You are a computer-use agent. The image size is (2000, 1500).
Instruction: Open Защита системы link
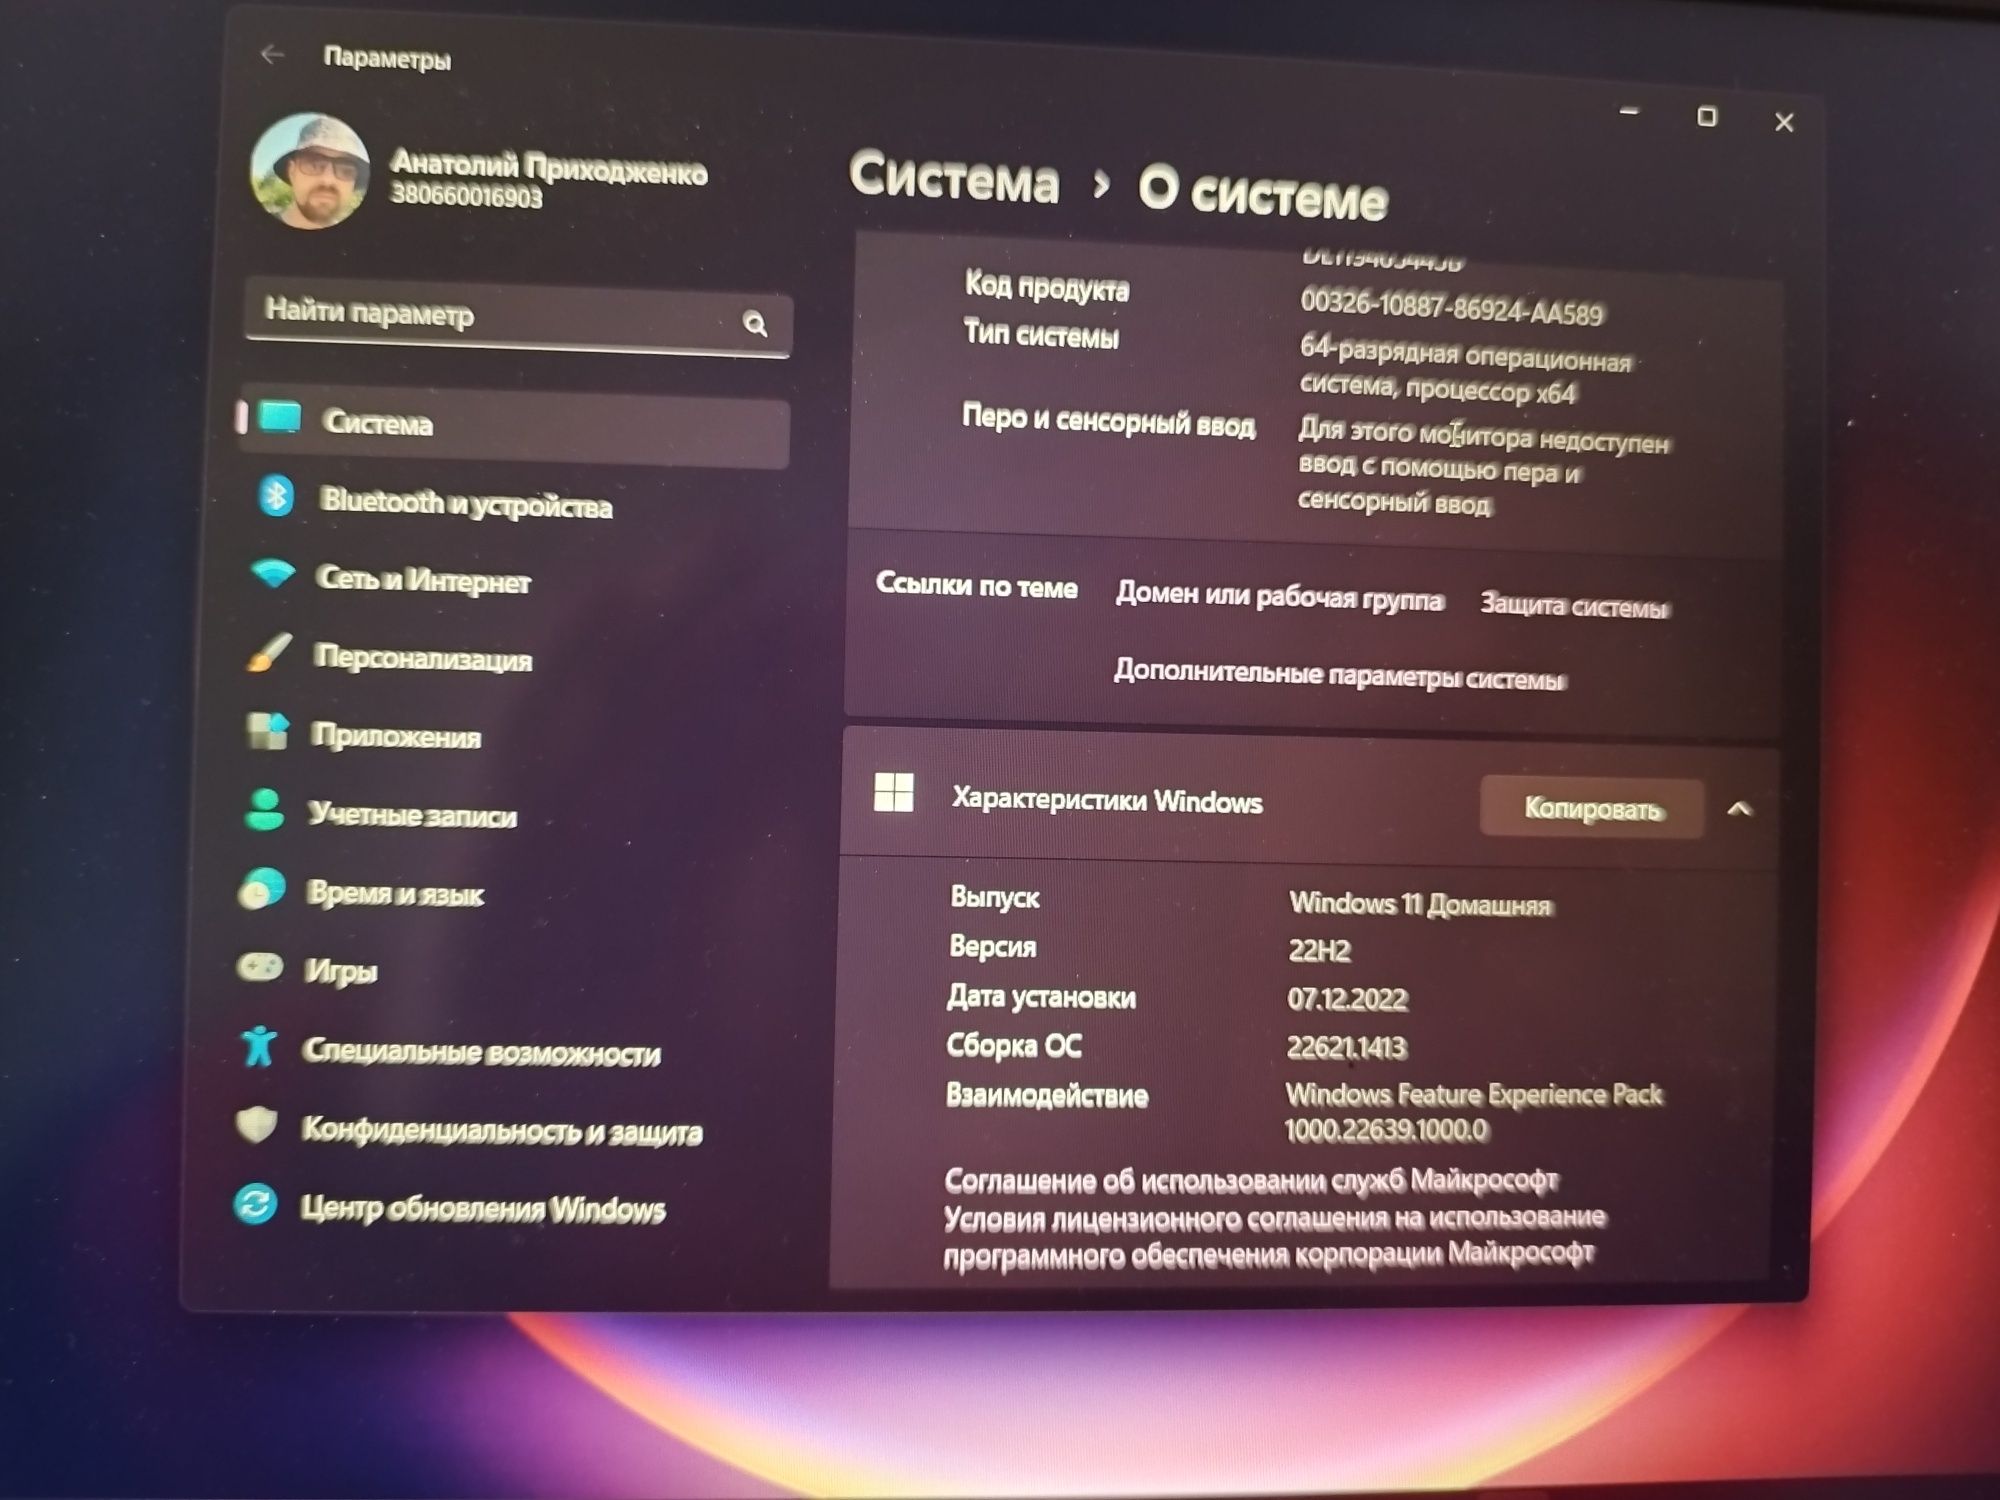1574,605
